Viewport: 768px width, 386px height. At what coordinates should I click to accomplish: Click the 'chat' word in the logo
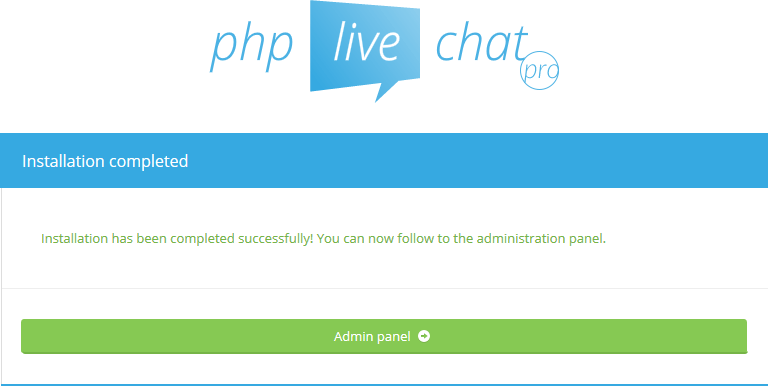tap(481, 44)
